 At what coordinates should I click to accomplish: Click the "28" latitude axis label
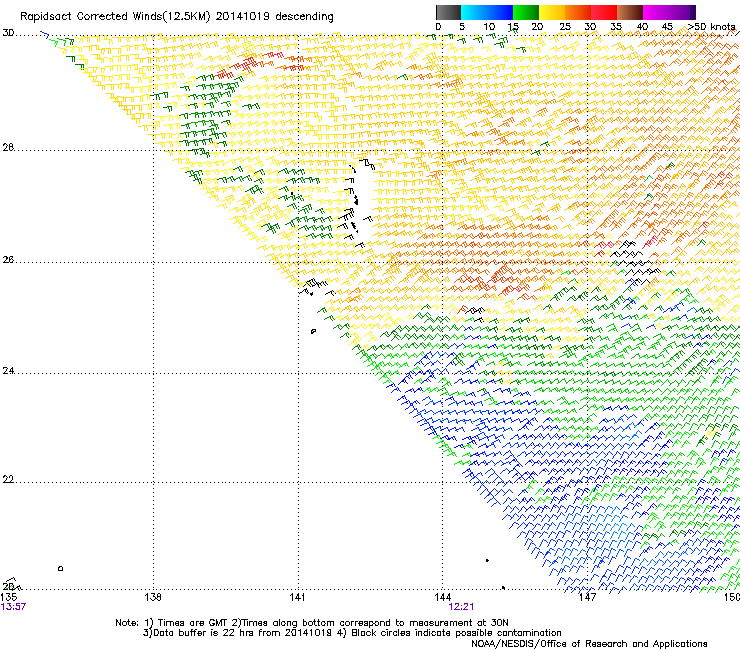pos(8,147)
